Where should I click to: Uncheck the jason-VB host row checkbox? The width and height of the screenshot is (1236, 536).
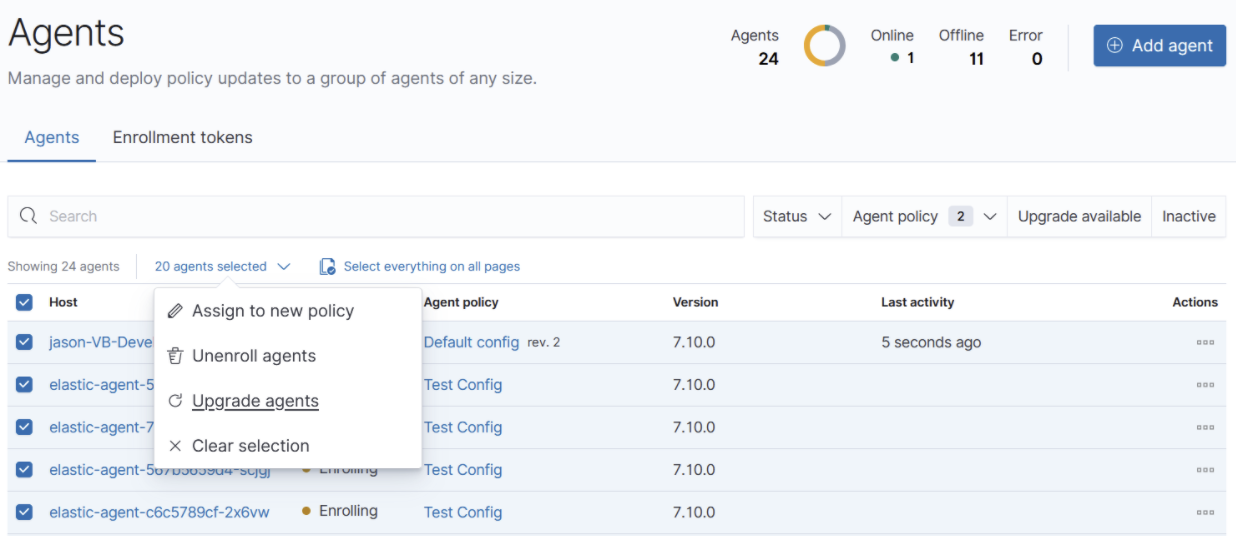(x=25, y=342)
